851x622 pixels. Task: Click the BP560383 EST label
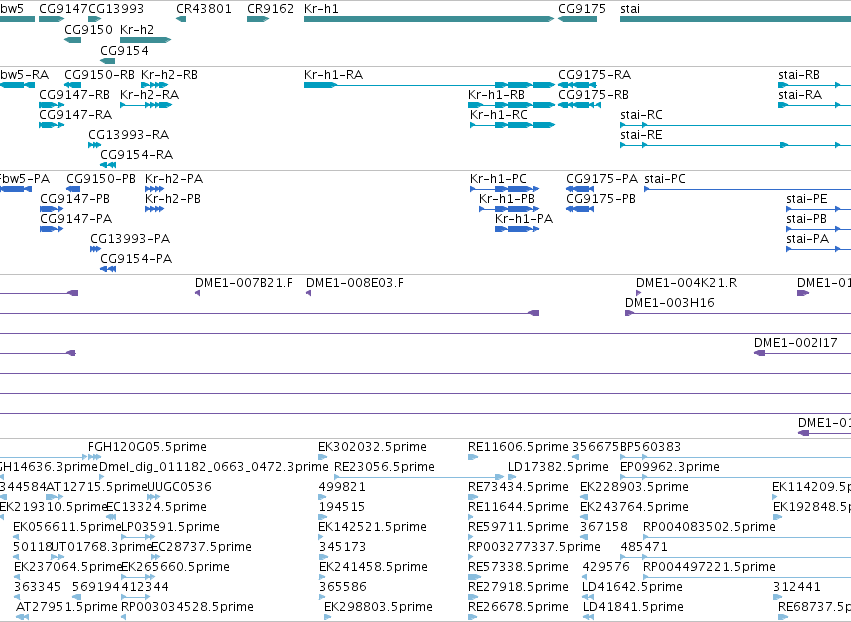(x=650, y=447)
